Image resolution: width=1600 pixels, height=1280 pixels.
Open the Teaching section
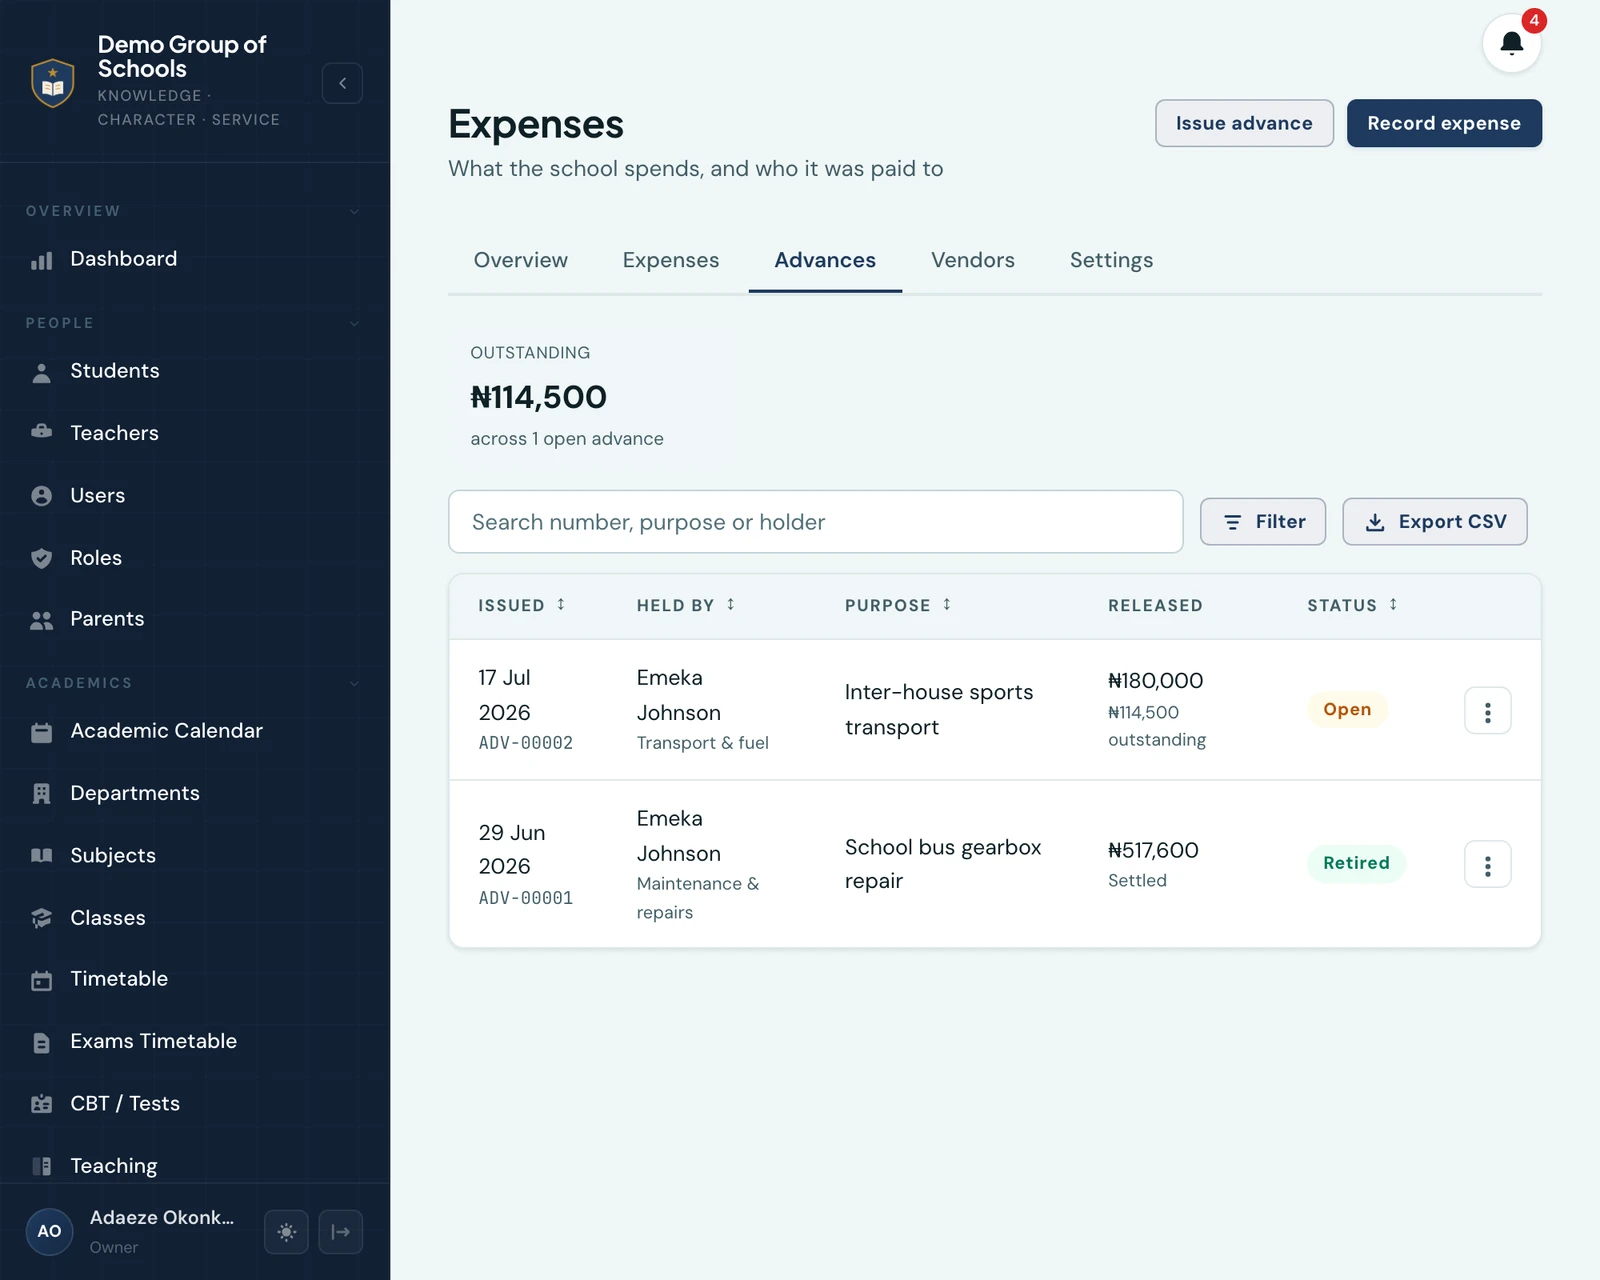tap(195, 1166)
